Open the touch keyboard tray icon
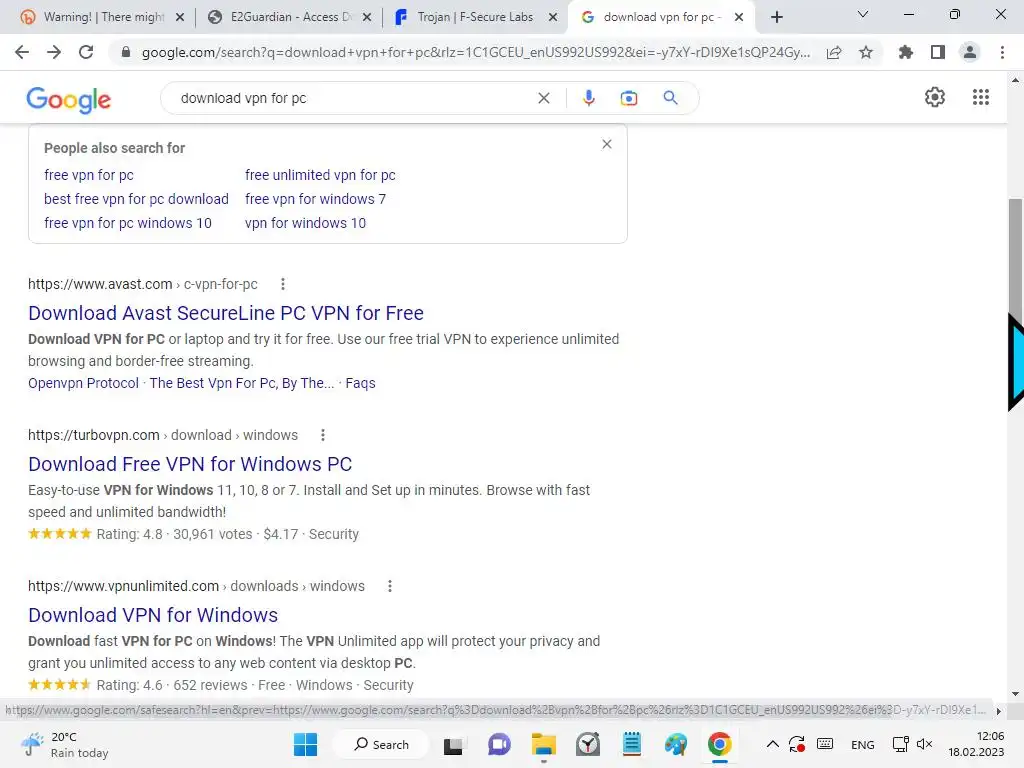Image resolution: width=1024 pixels, height=768 pixels. coord(825,744)
